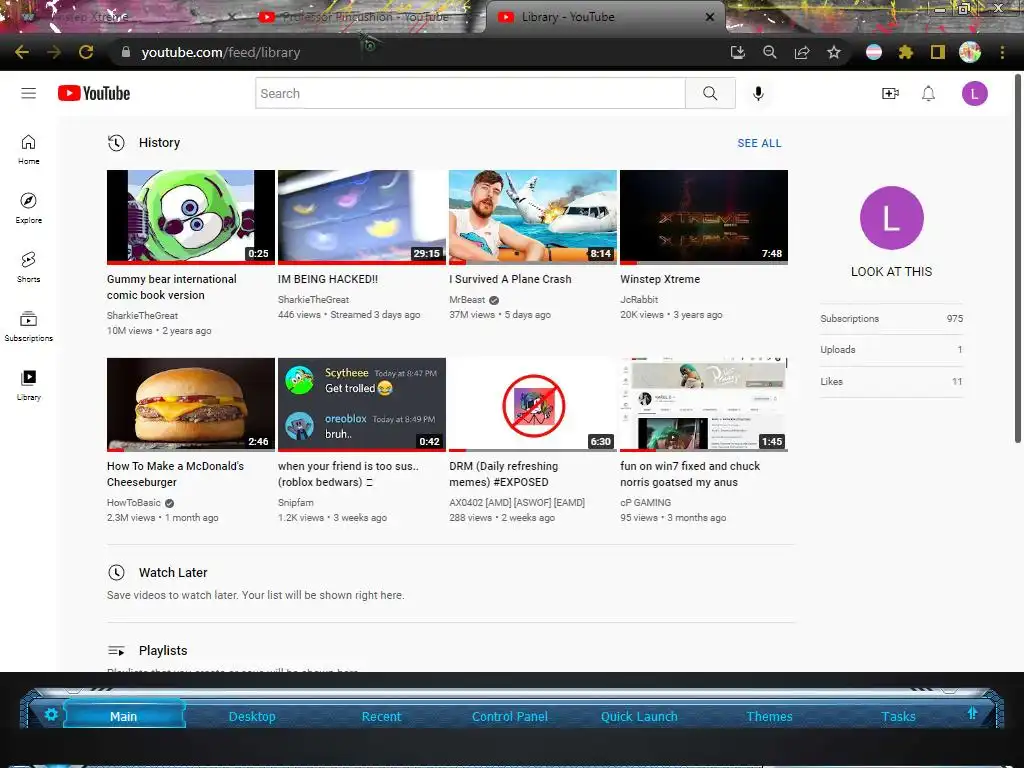Viewport: 1024px width, 768px height.
Task: Open Shorts in sidebar
Action: click(x=29, y=267)
